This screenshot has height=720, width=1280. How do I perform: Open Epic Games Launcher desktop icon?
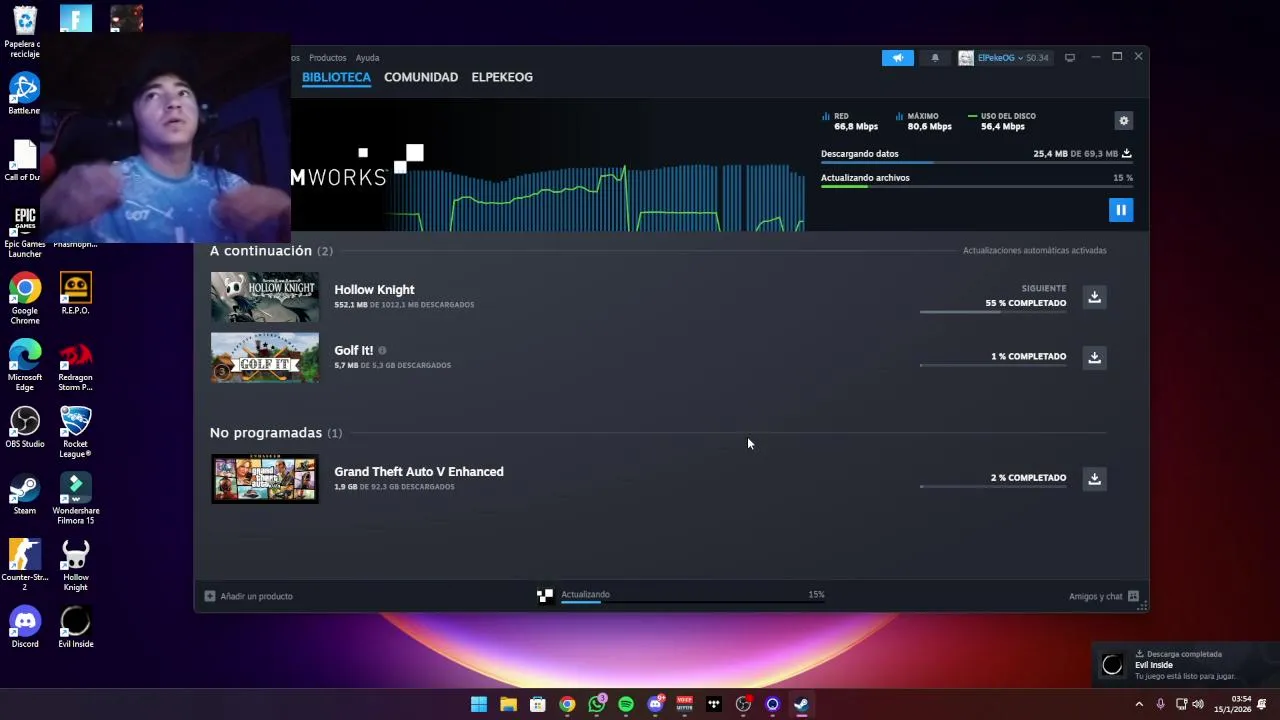(25, 232)
